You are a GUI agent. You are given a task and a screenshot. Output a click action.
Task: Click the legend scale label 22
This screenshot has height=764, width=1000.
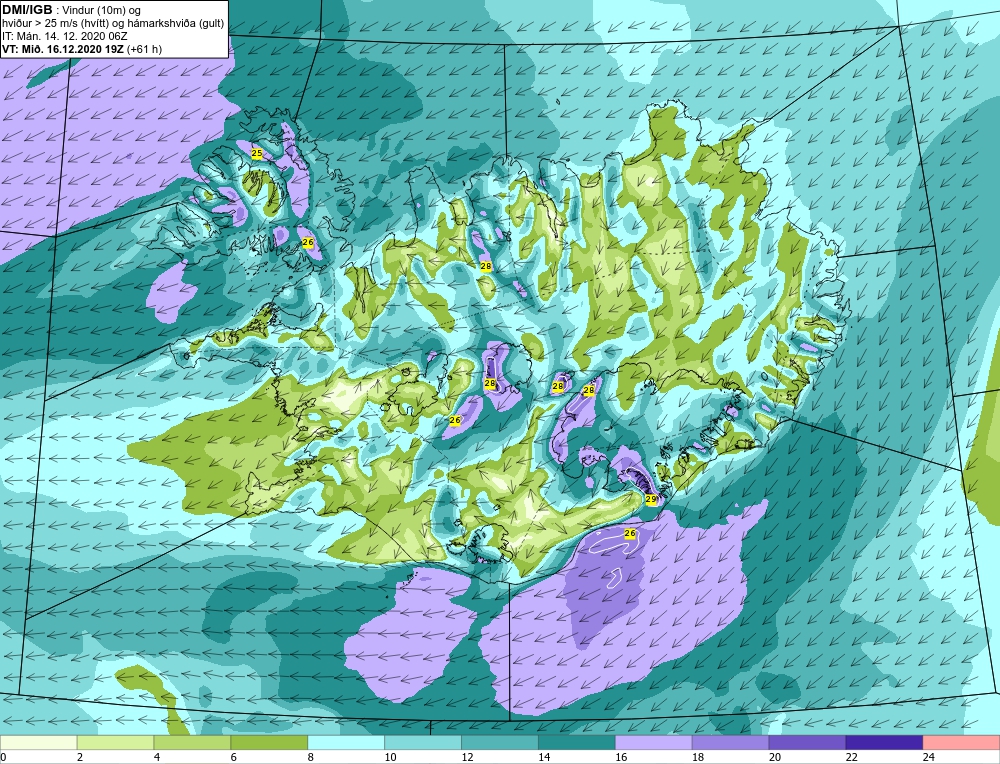pos(851,758)
